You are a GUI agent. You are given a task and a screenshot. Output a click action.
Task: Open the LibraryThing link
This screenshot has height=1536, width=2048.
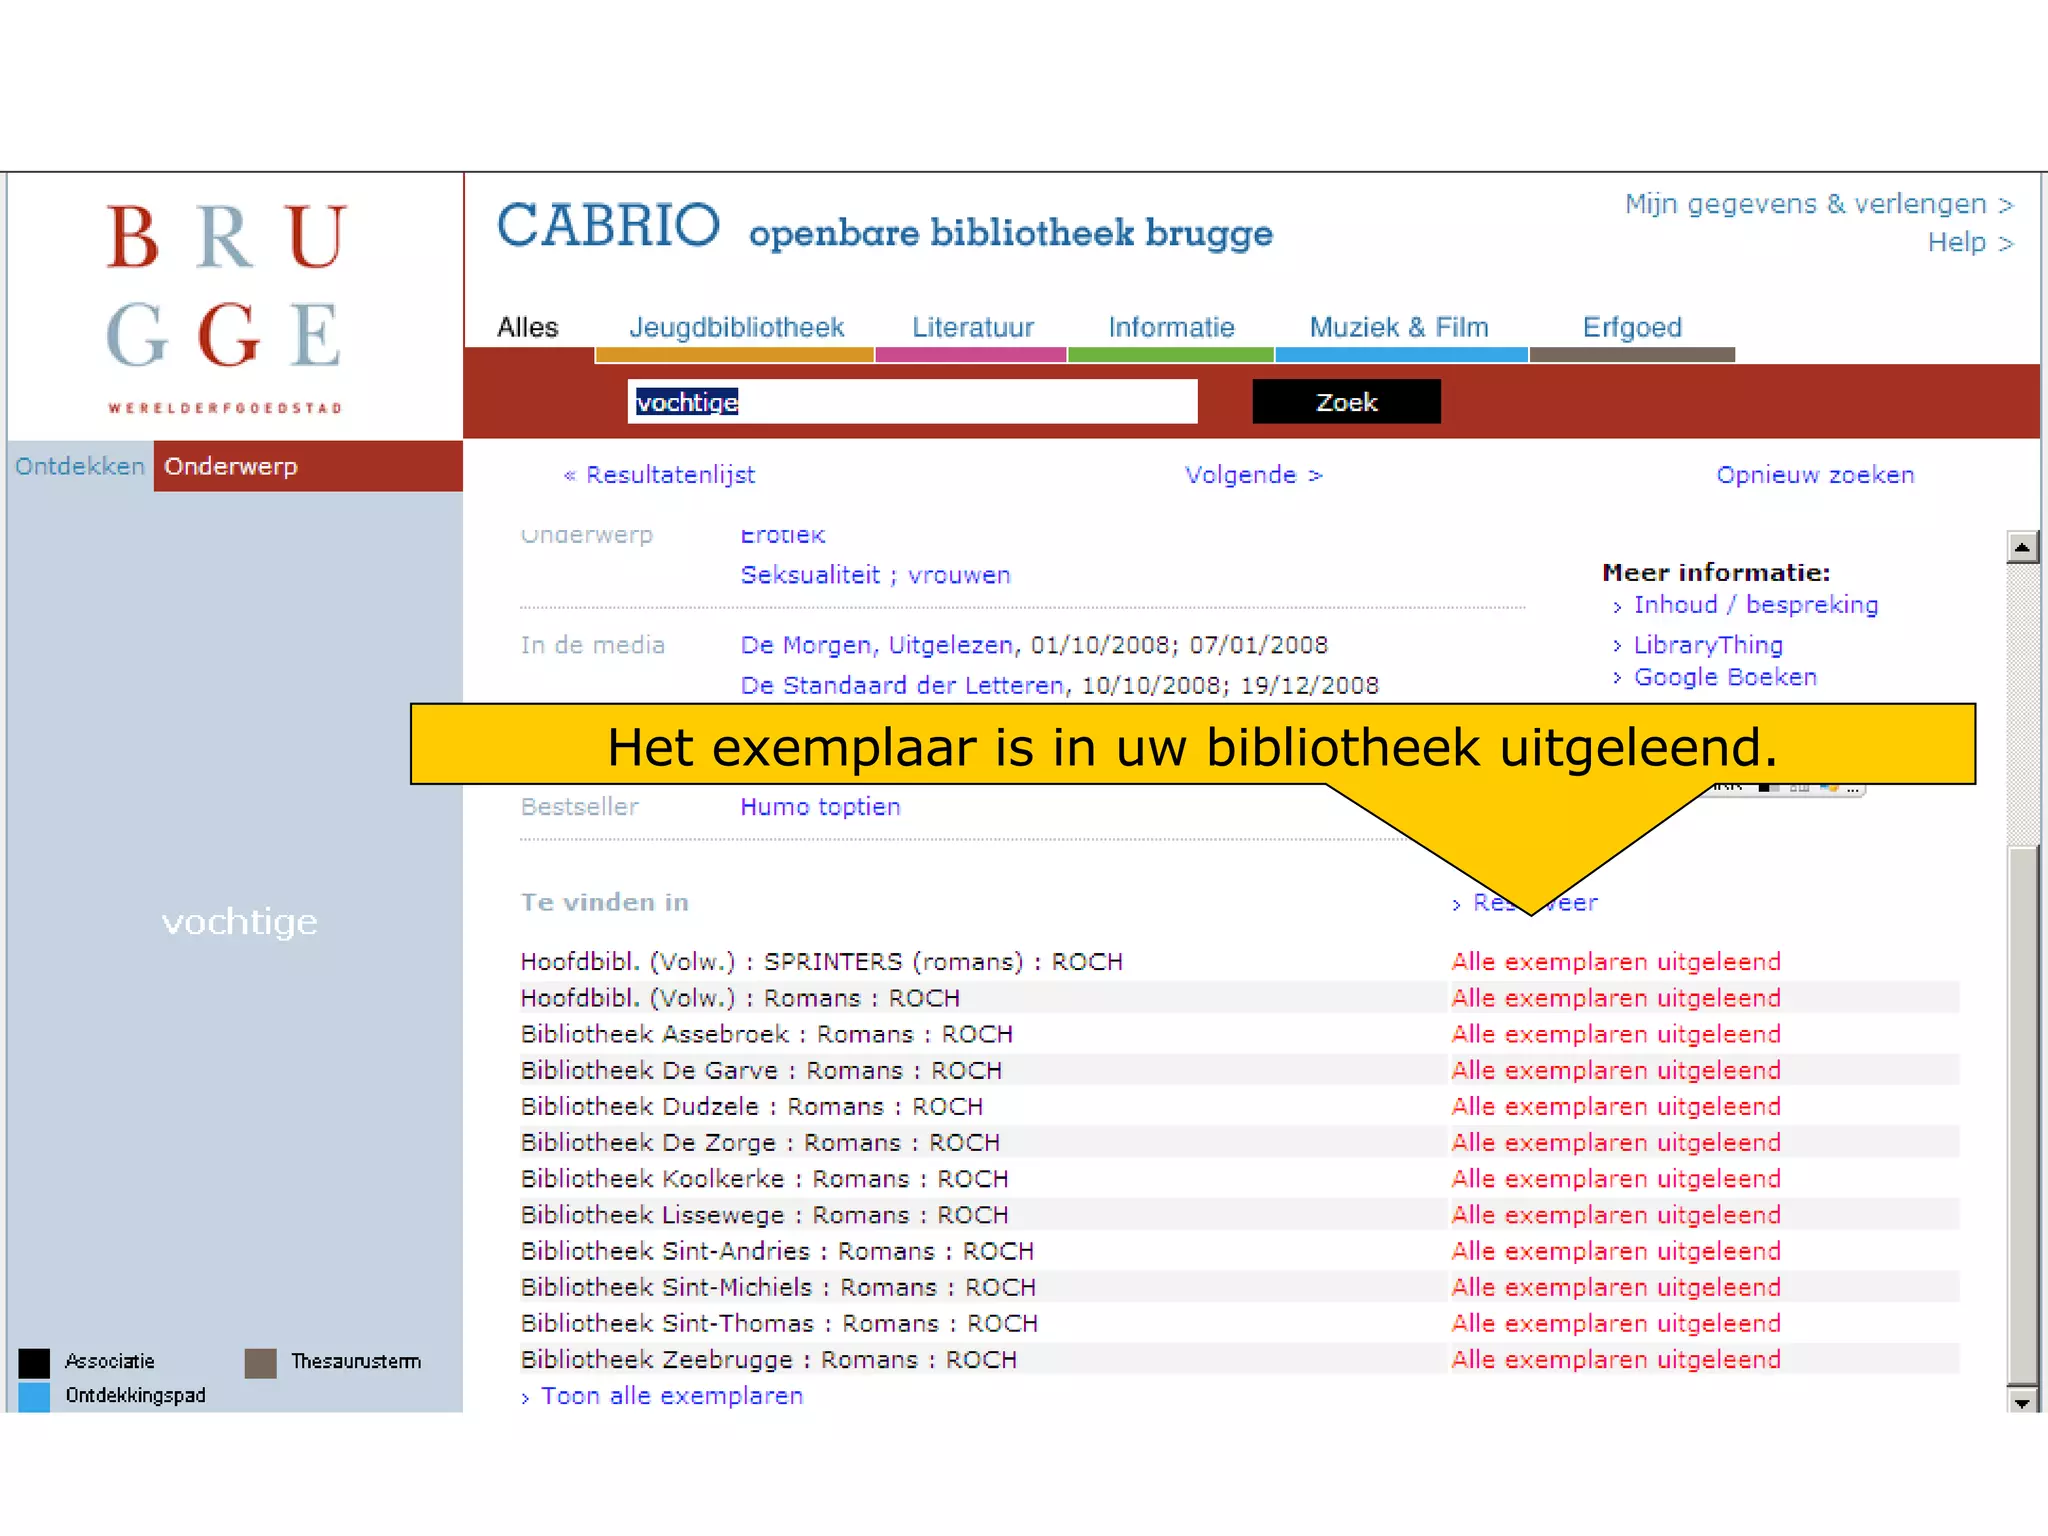pos(1707,645)
